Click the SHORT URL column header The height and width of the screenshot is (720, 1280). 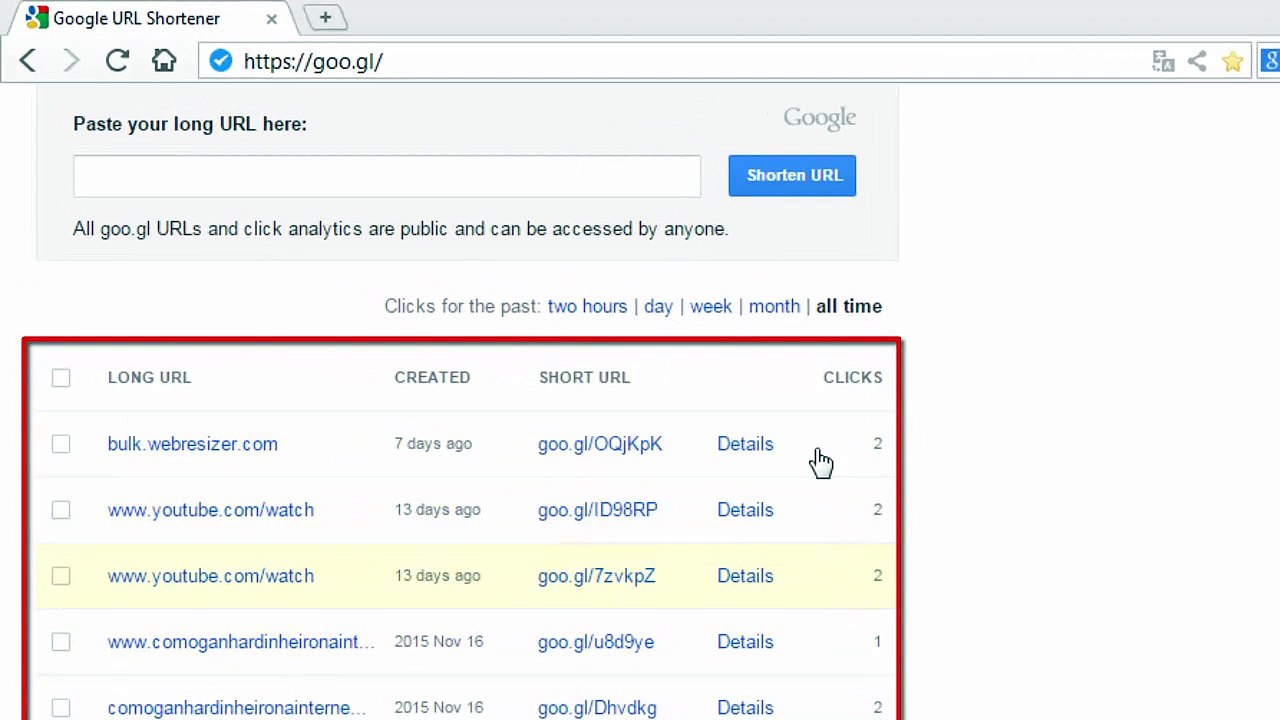coord(585,377)
